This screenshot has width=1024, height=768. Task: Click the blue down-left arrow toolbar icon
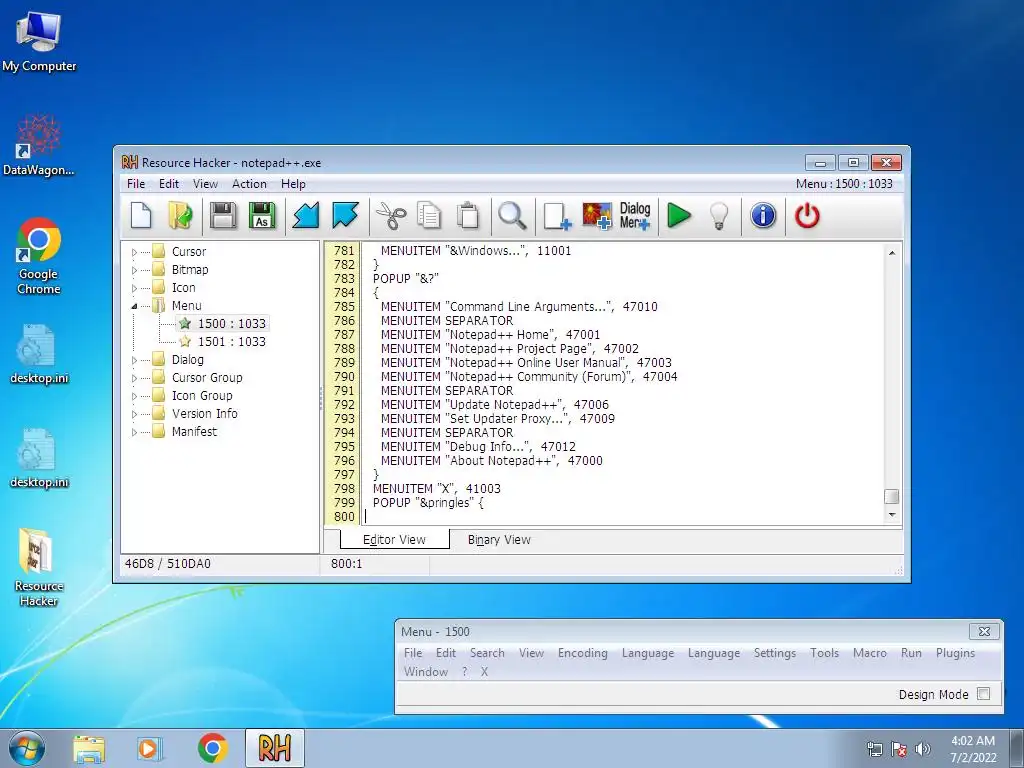tap(305, 216)
